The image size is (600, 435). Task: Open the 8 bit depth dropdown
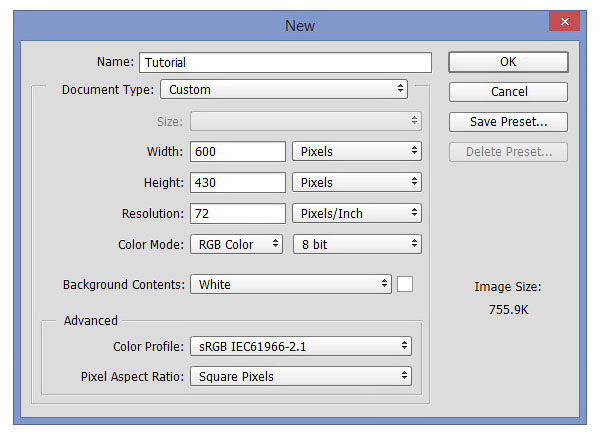pyautogui.click(x=357, y=244)
